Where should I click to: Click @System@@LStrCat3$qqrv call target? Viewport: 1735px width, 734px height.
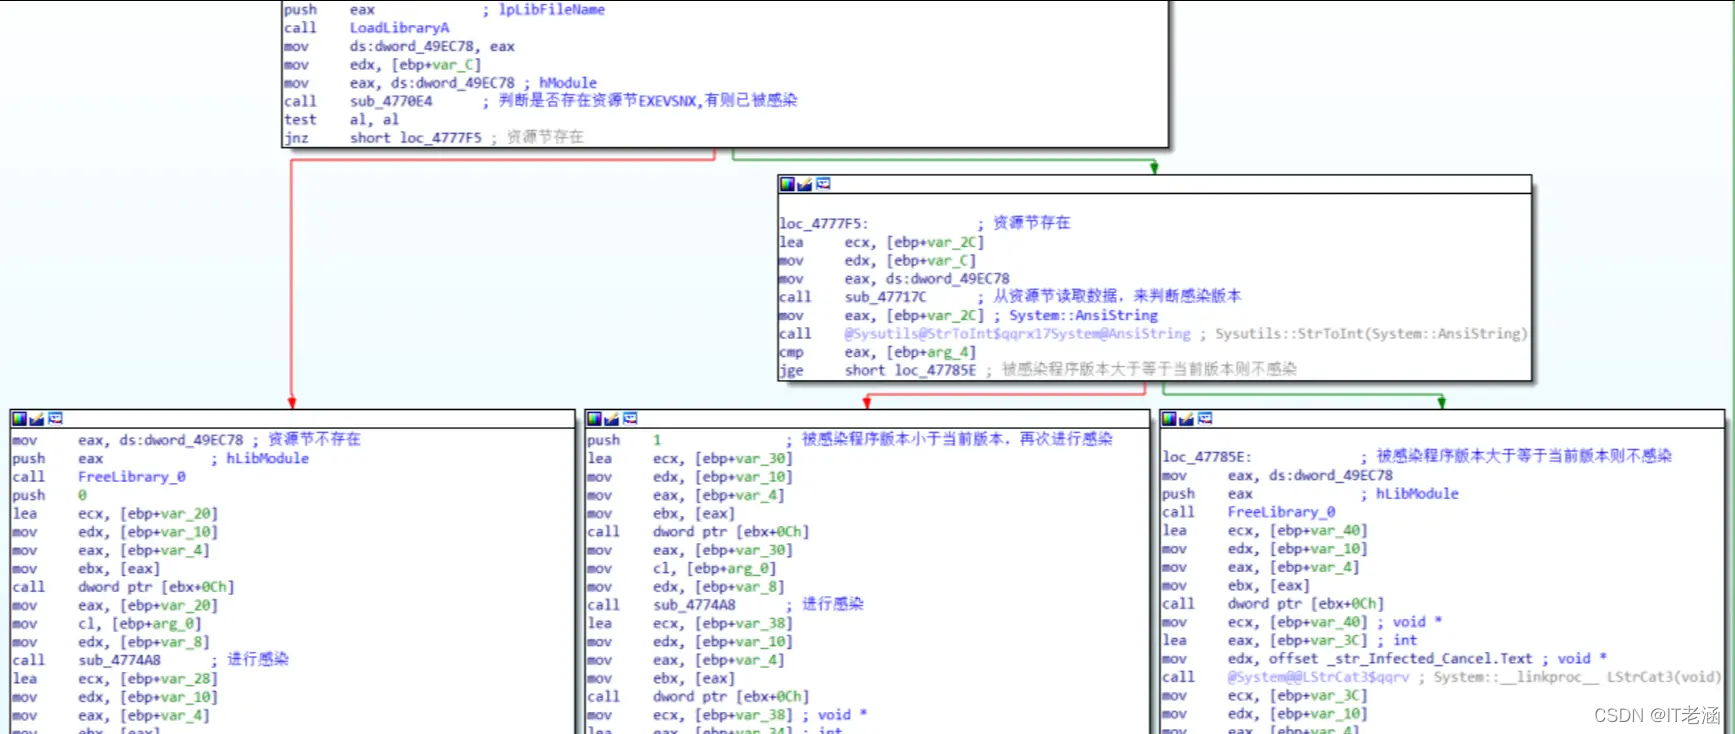(1318, 678)
